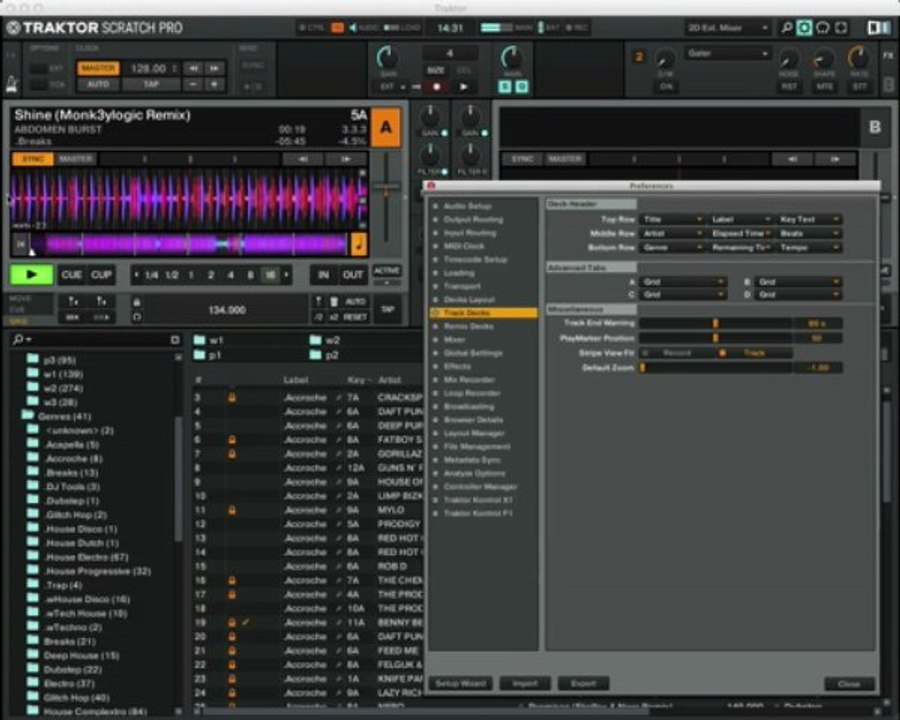This screenshot has height=720, width=900.
Task: Open the search magnifier in the header
Action: click(x=787, y=28)
